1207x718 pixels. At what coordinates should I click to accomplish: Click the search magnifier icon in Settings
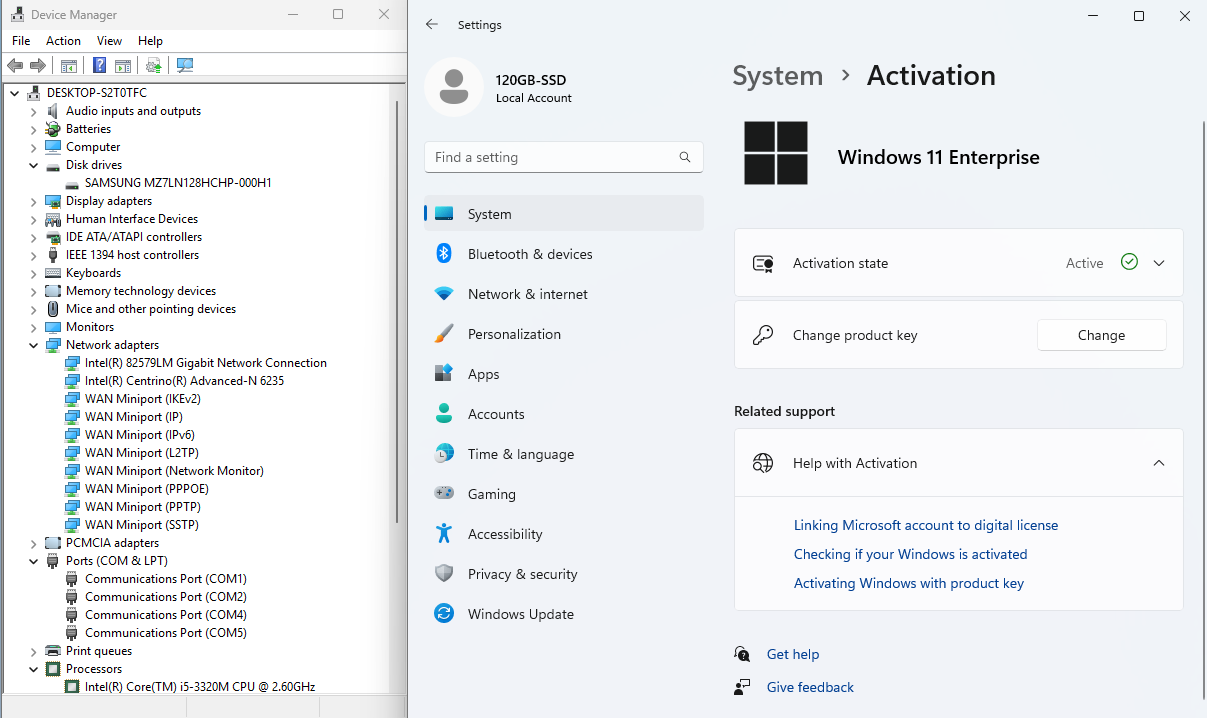coord(685,157)
